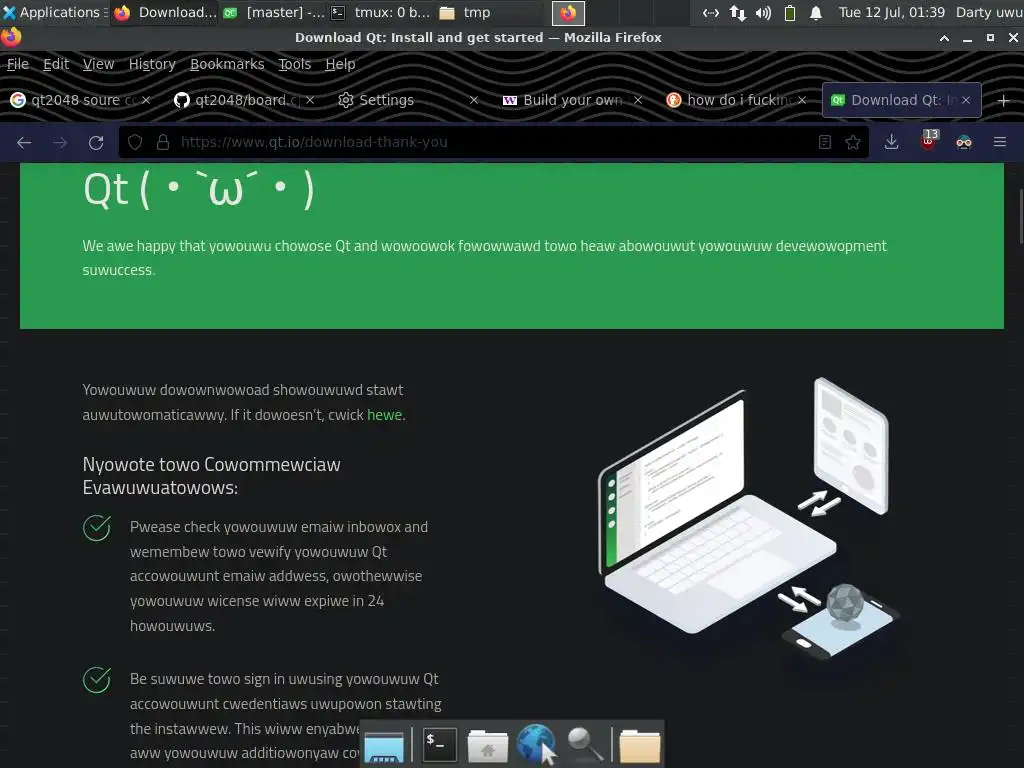
Task: Open the application finder magnifier dock icon
Action: 585,744
